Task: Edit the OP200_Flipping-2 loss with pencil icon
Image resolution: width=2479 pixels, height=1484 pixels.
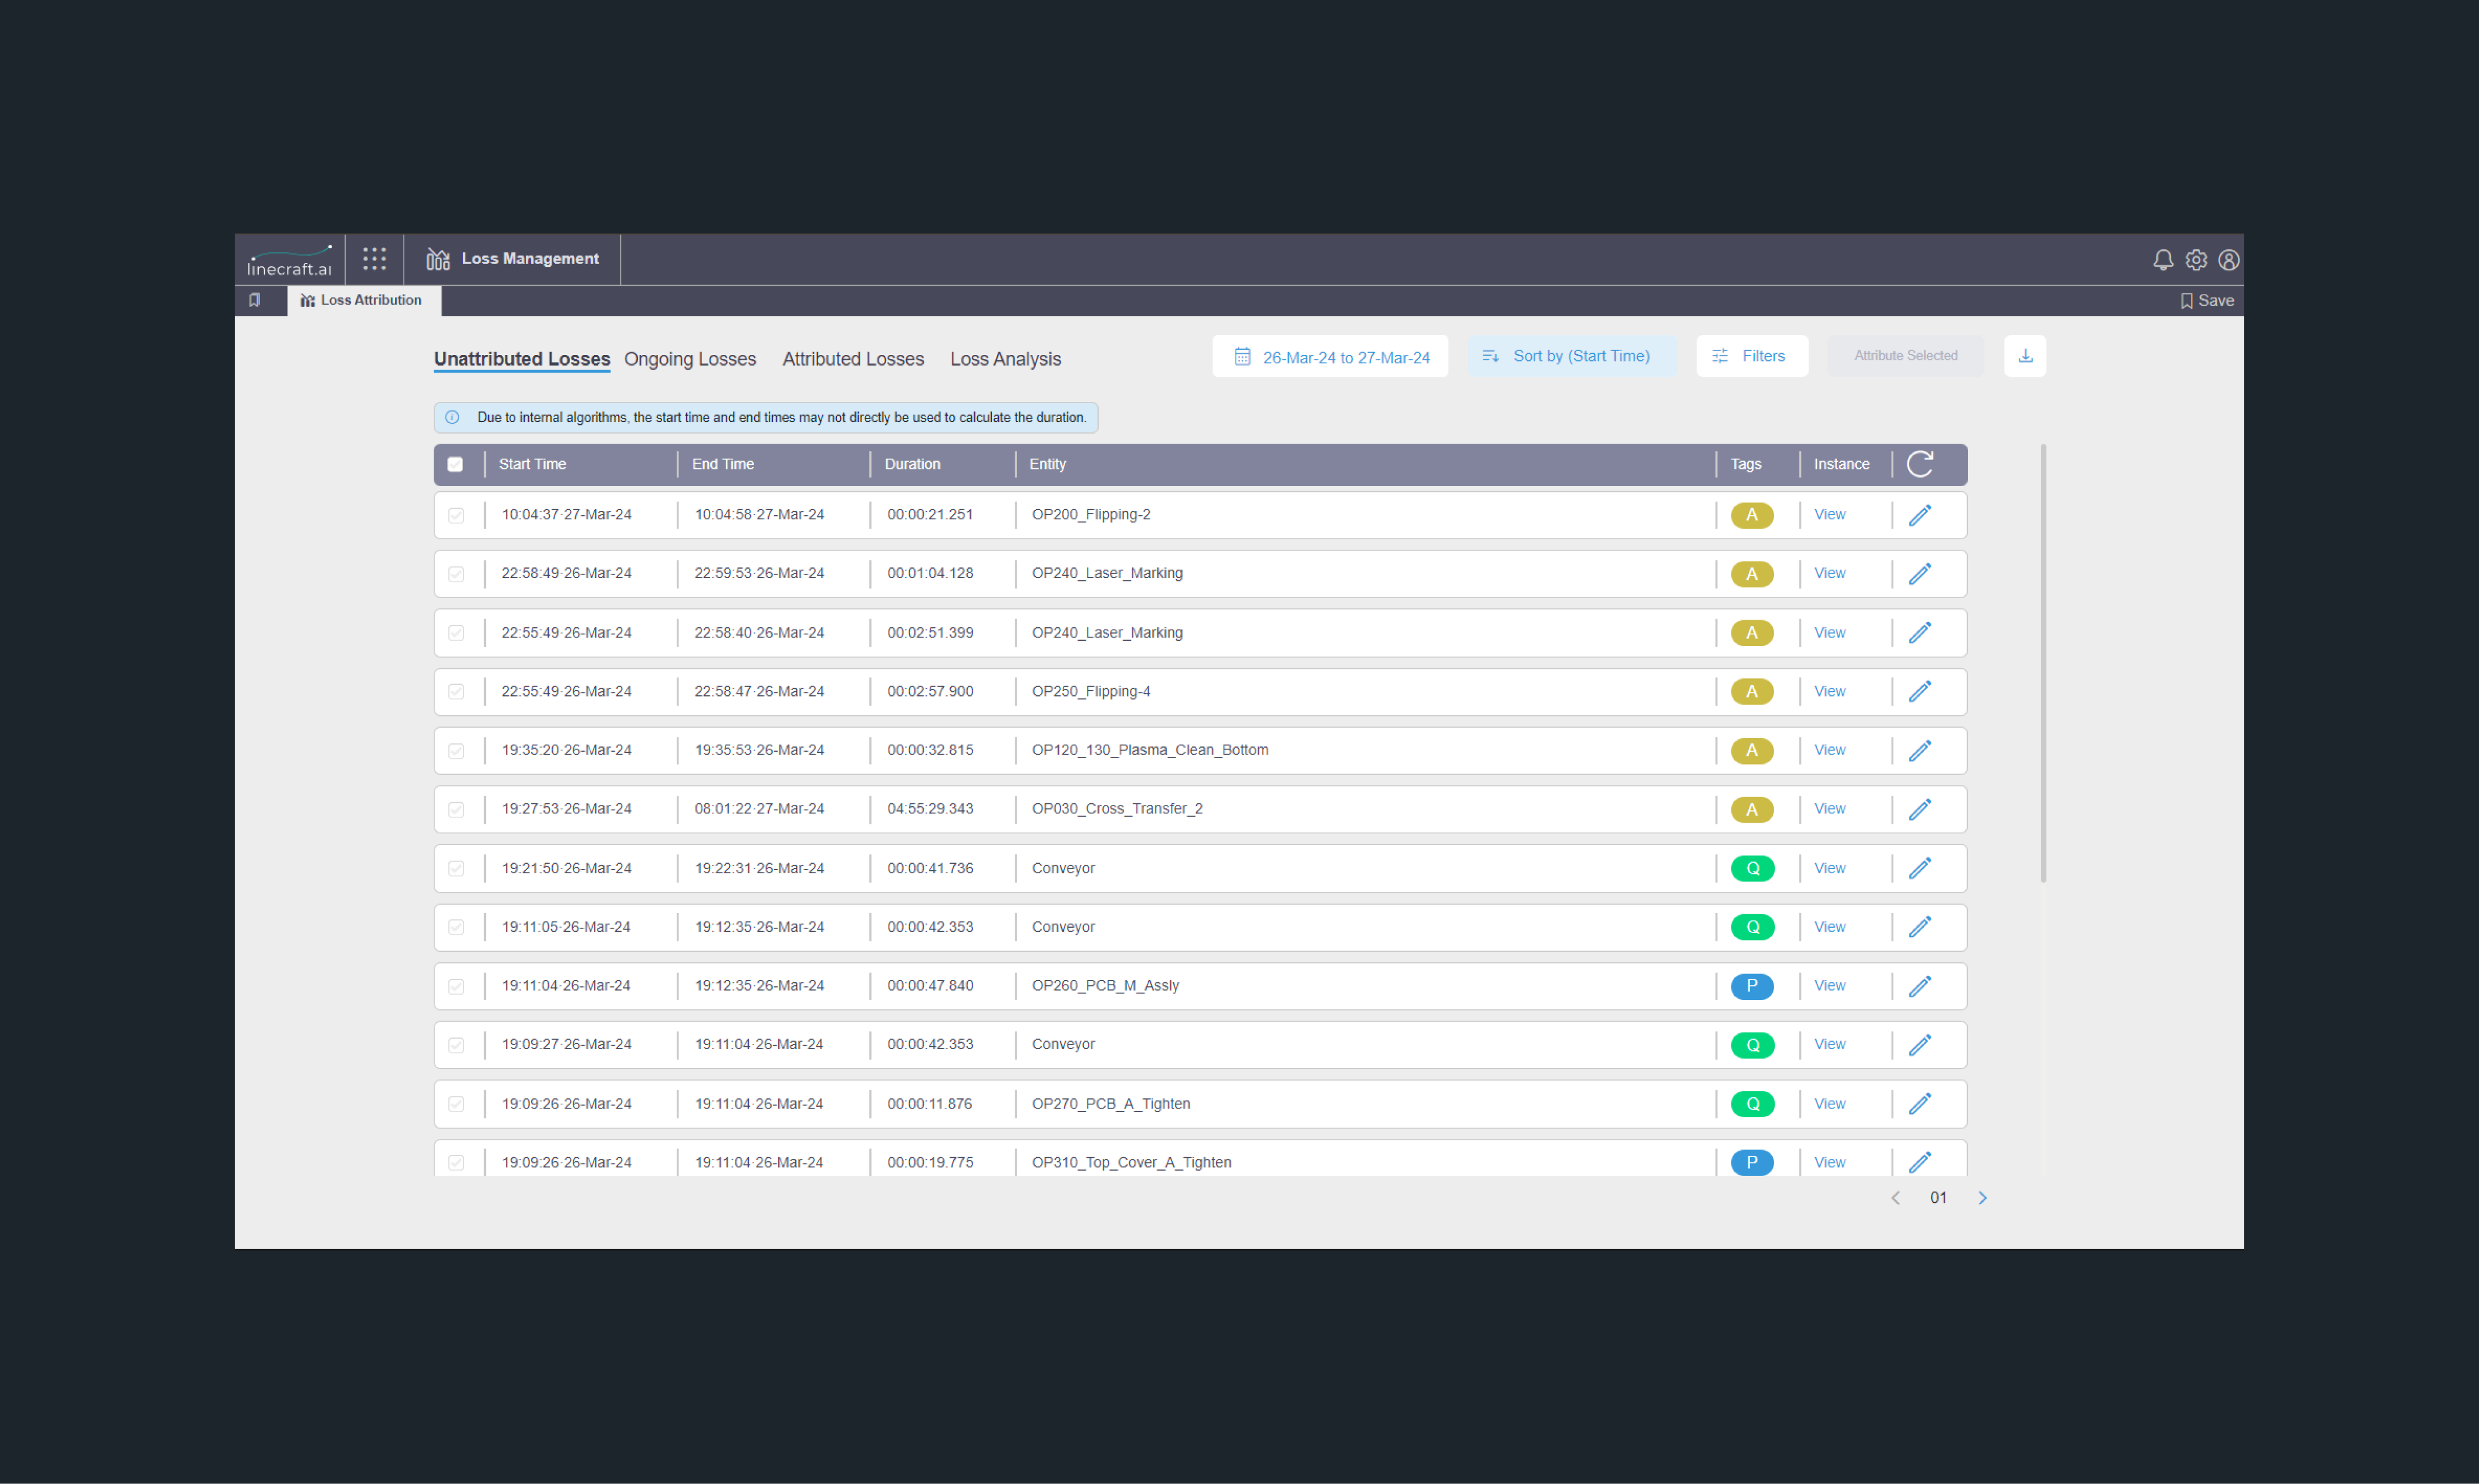Action: [x=1919, y=515]
